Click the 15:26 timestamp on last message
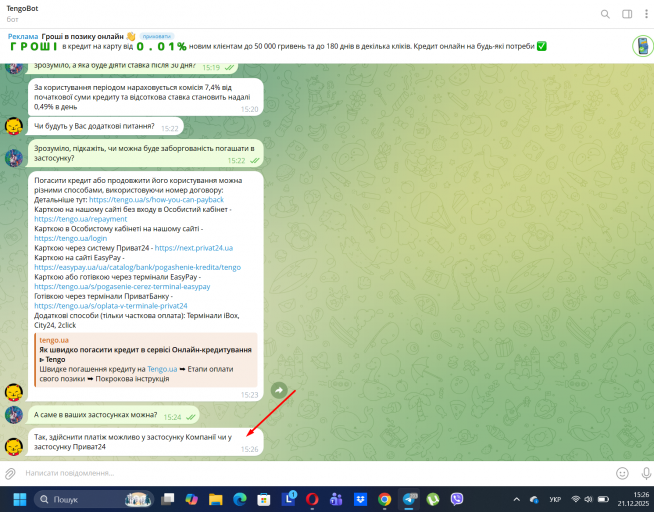 tap(249, 449)
